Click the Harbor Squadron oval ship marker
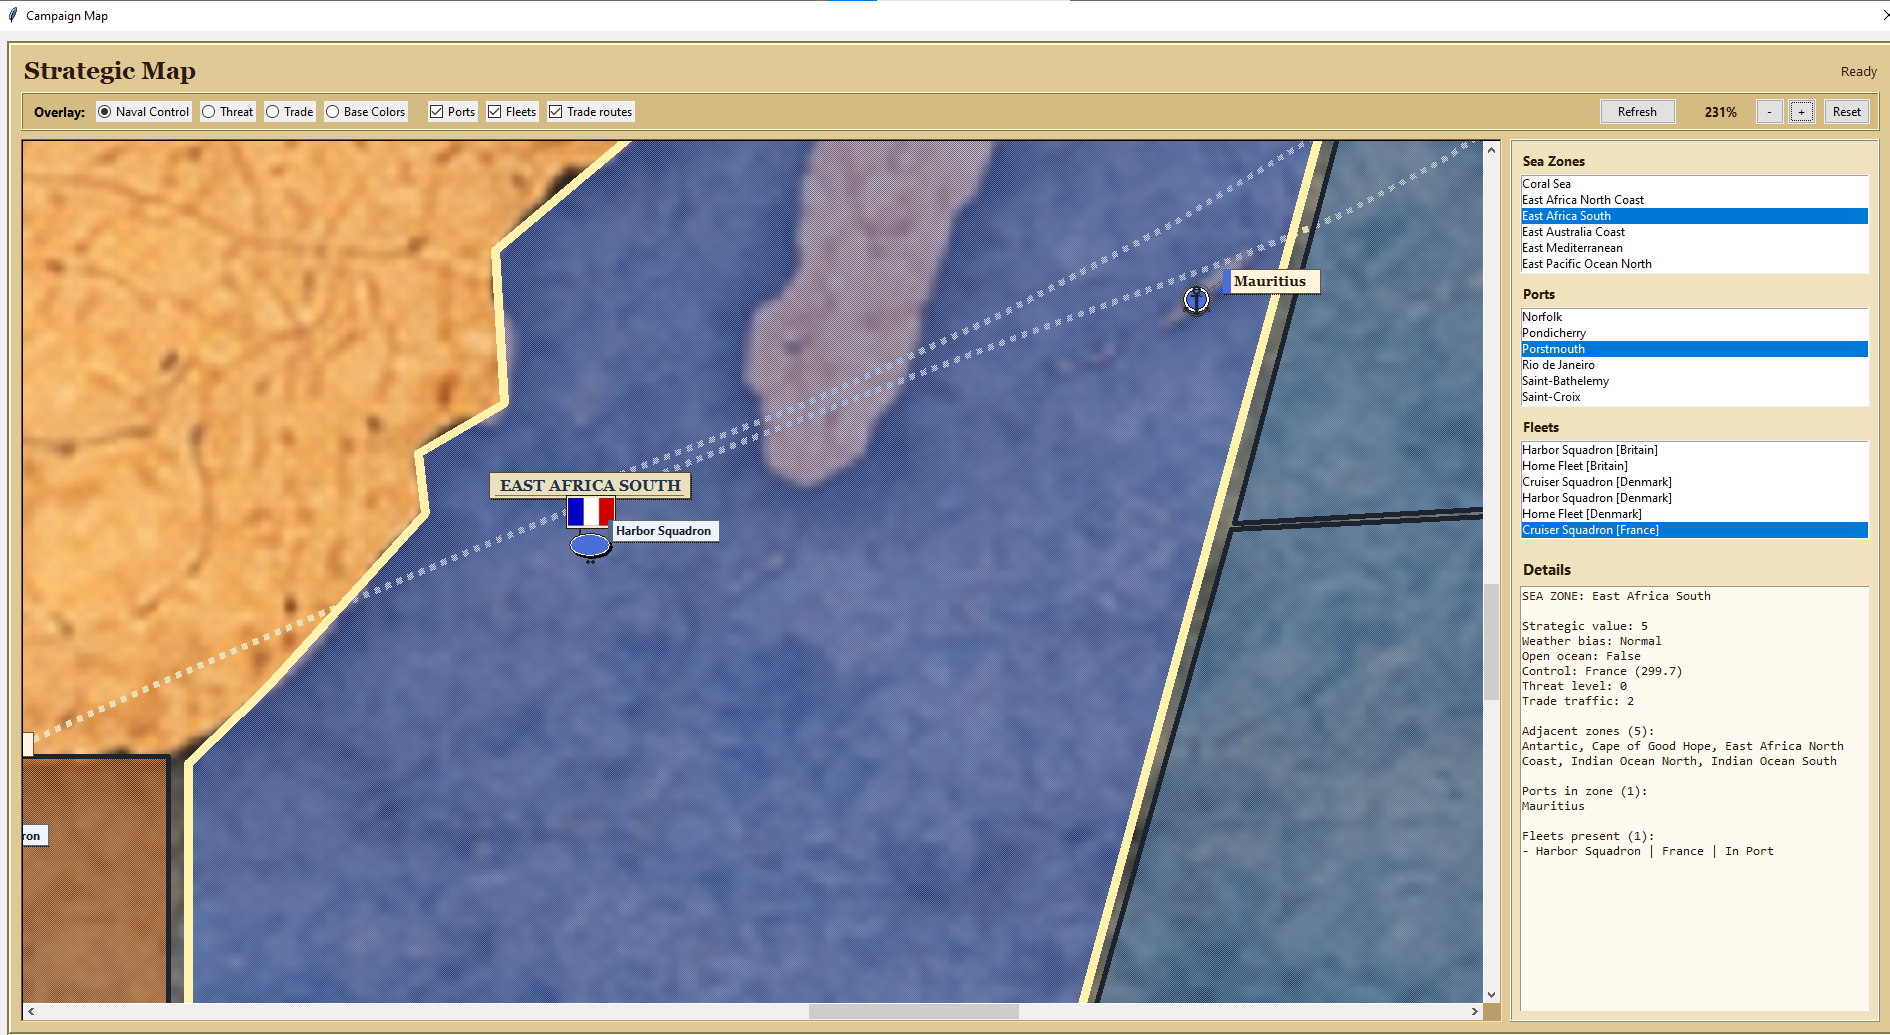Viewport: 1890px width, 1035px height. point(590,546)
